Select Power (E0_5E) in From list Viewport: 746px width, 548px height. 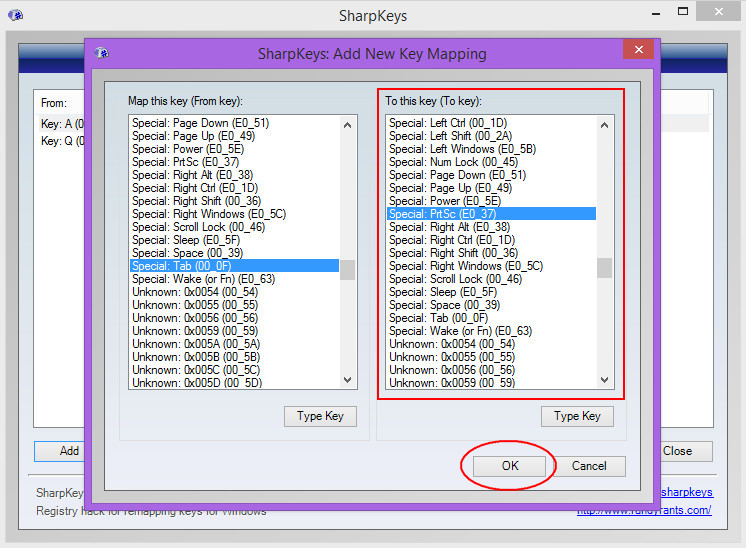coord(234,149)
